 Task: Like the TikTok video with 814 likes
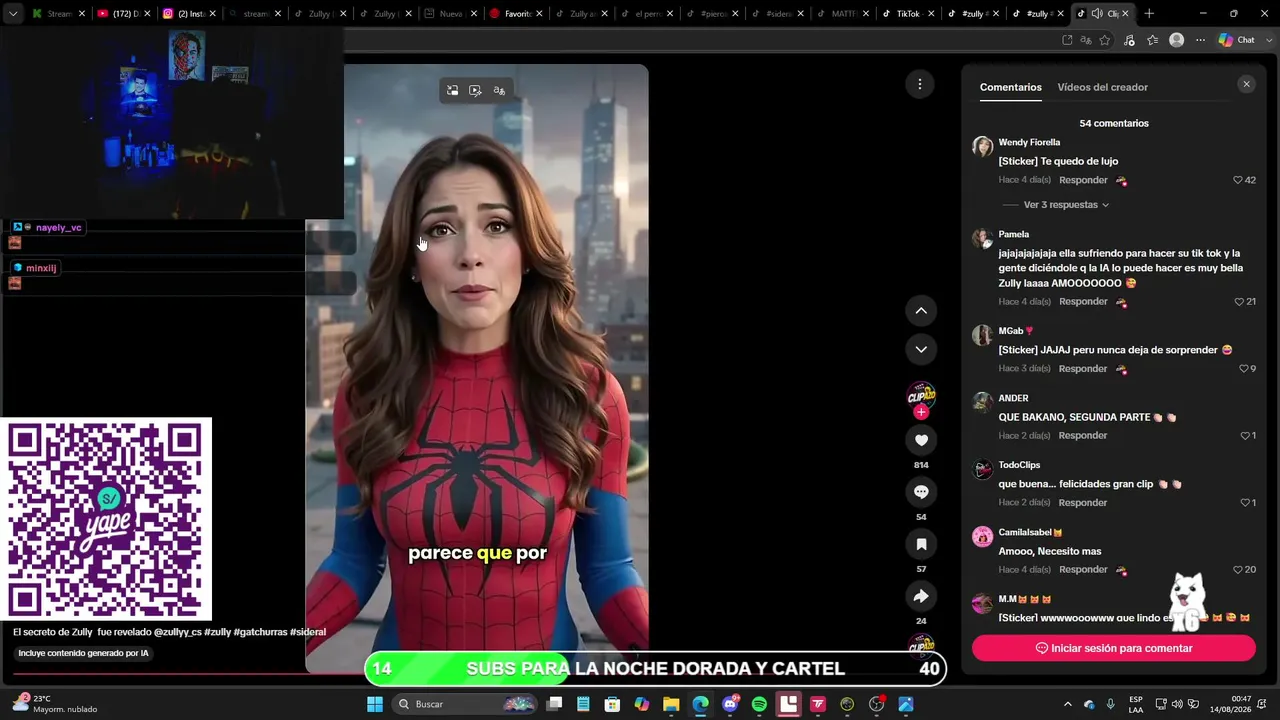tap(921, 440)
